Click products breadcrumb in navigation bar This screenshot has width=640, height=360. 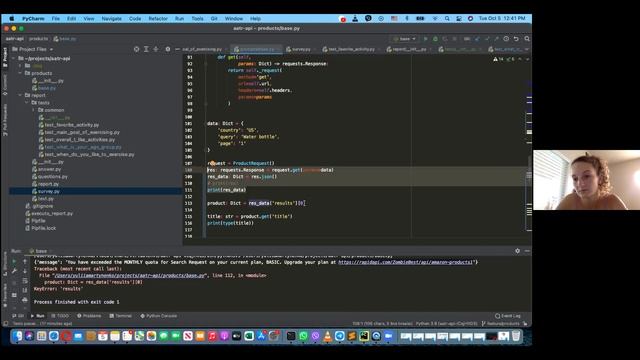pos(38,39)
